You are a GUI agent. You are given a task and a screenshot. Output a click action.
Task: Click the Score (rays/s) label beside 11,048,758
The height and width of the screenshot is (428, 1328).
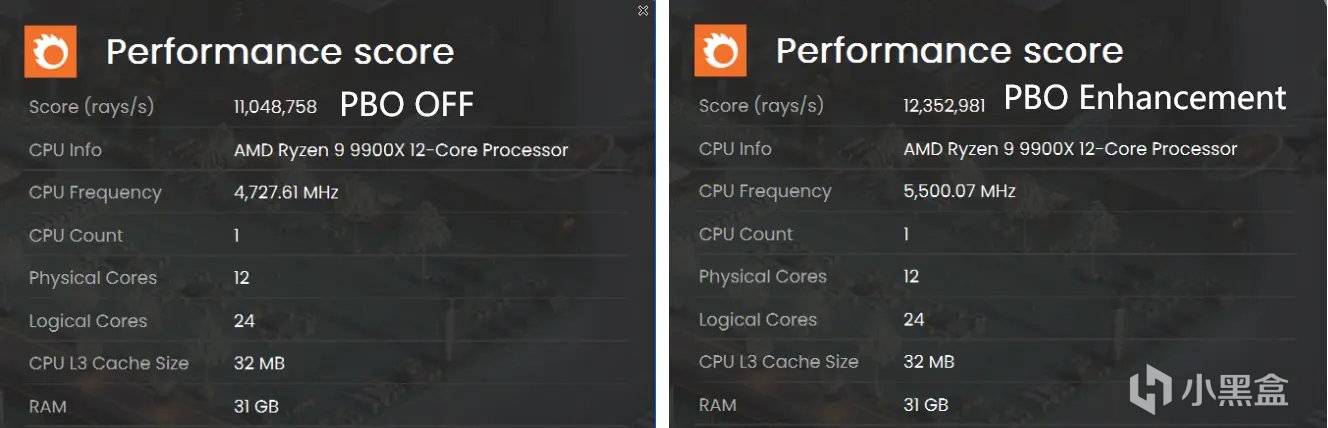92,107
